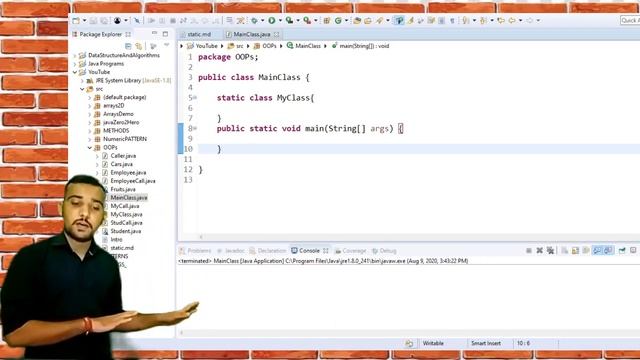Click Collapse All in Package Explorer
Image resolution: width=640 pixels, height=360 pixels.
point(128,46)
